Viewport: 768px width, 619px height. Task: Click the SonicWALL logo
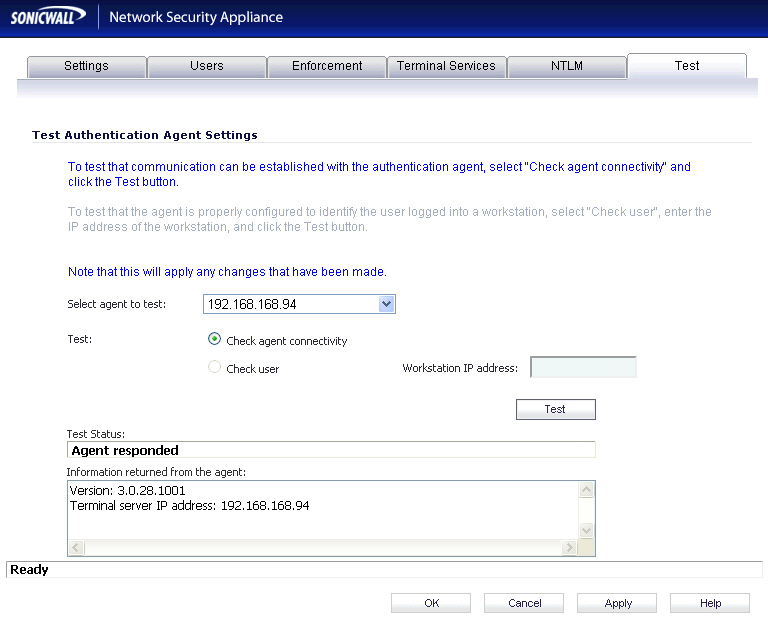tap(48, 17)
